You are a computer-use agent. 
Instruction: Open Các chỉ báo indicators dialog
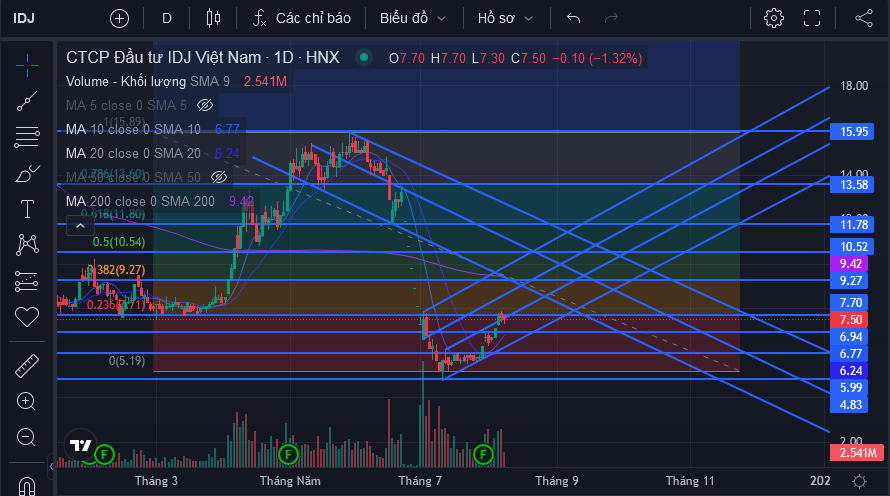(302, 19)
